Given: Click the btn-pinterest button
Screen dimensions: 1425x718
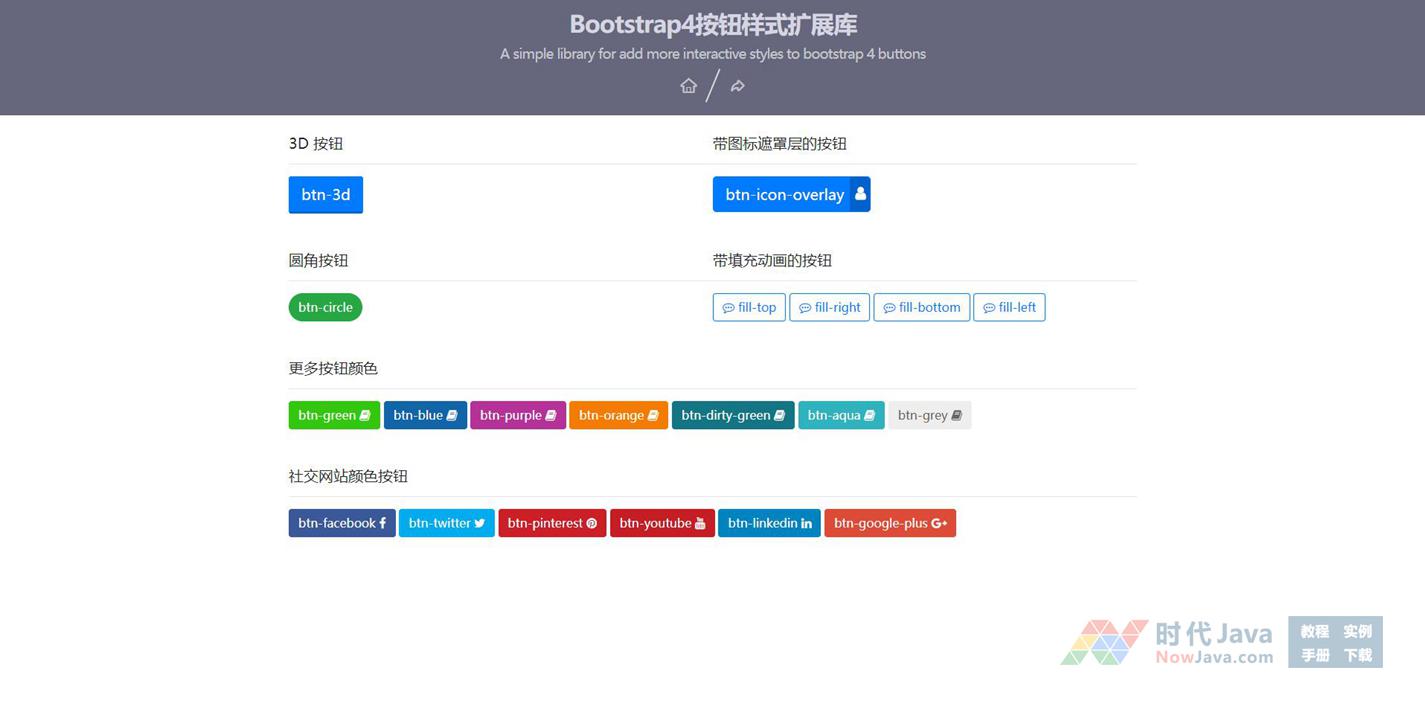Looking at the screenshot, I should tap(552, 523).
